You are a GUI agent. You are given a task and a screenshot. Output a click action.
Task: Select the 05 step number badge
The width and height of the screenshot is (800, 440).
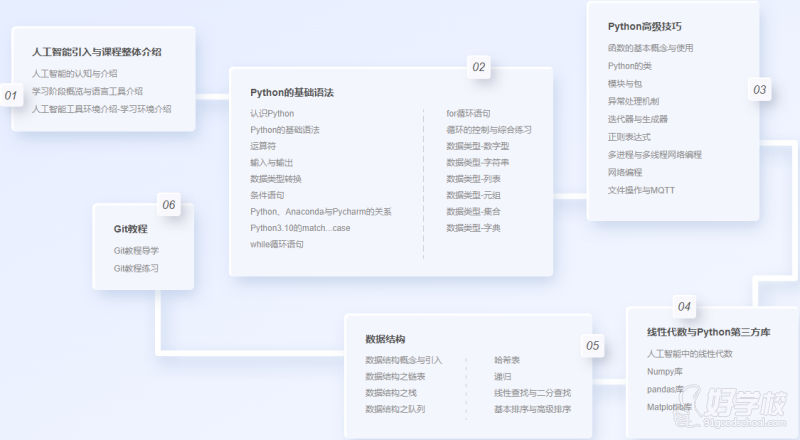(x=593, y=346)
